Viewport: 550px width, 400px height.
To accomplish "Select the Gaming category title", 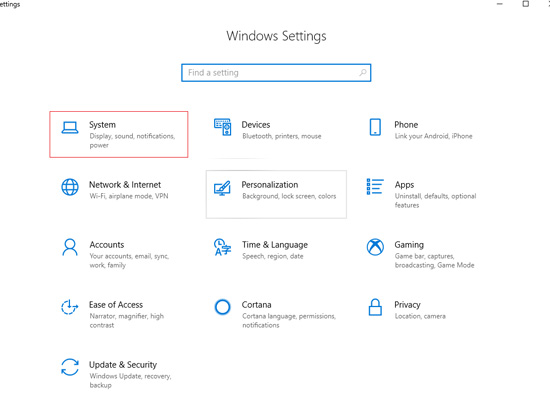I will point(409,245).
